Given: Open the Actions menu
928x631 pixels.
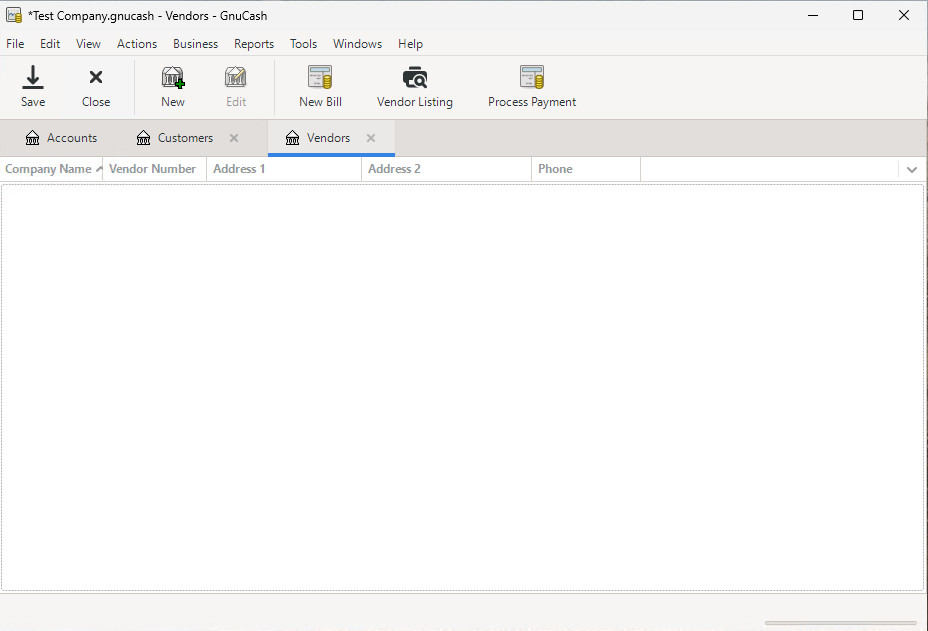Looking at the screenshot, I should point(137,44).
